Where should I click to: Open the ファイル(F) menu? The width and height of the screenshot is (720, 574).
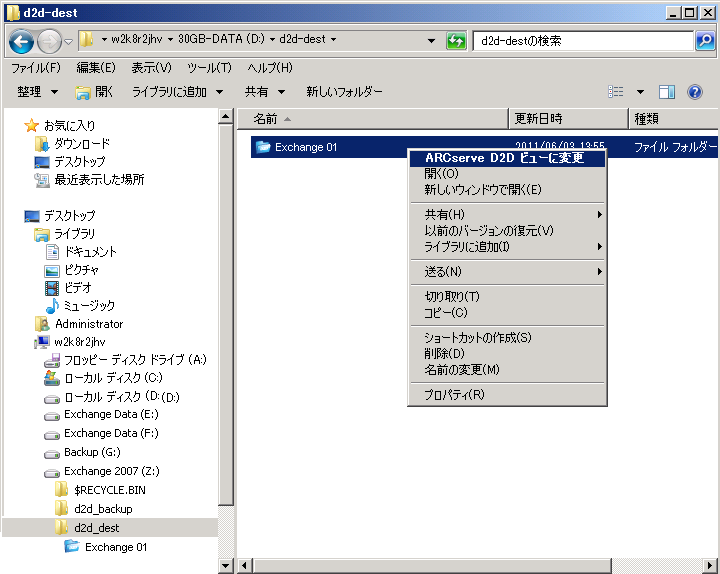(x=36, y=68)
